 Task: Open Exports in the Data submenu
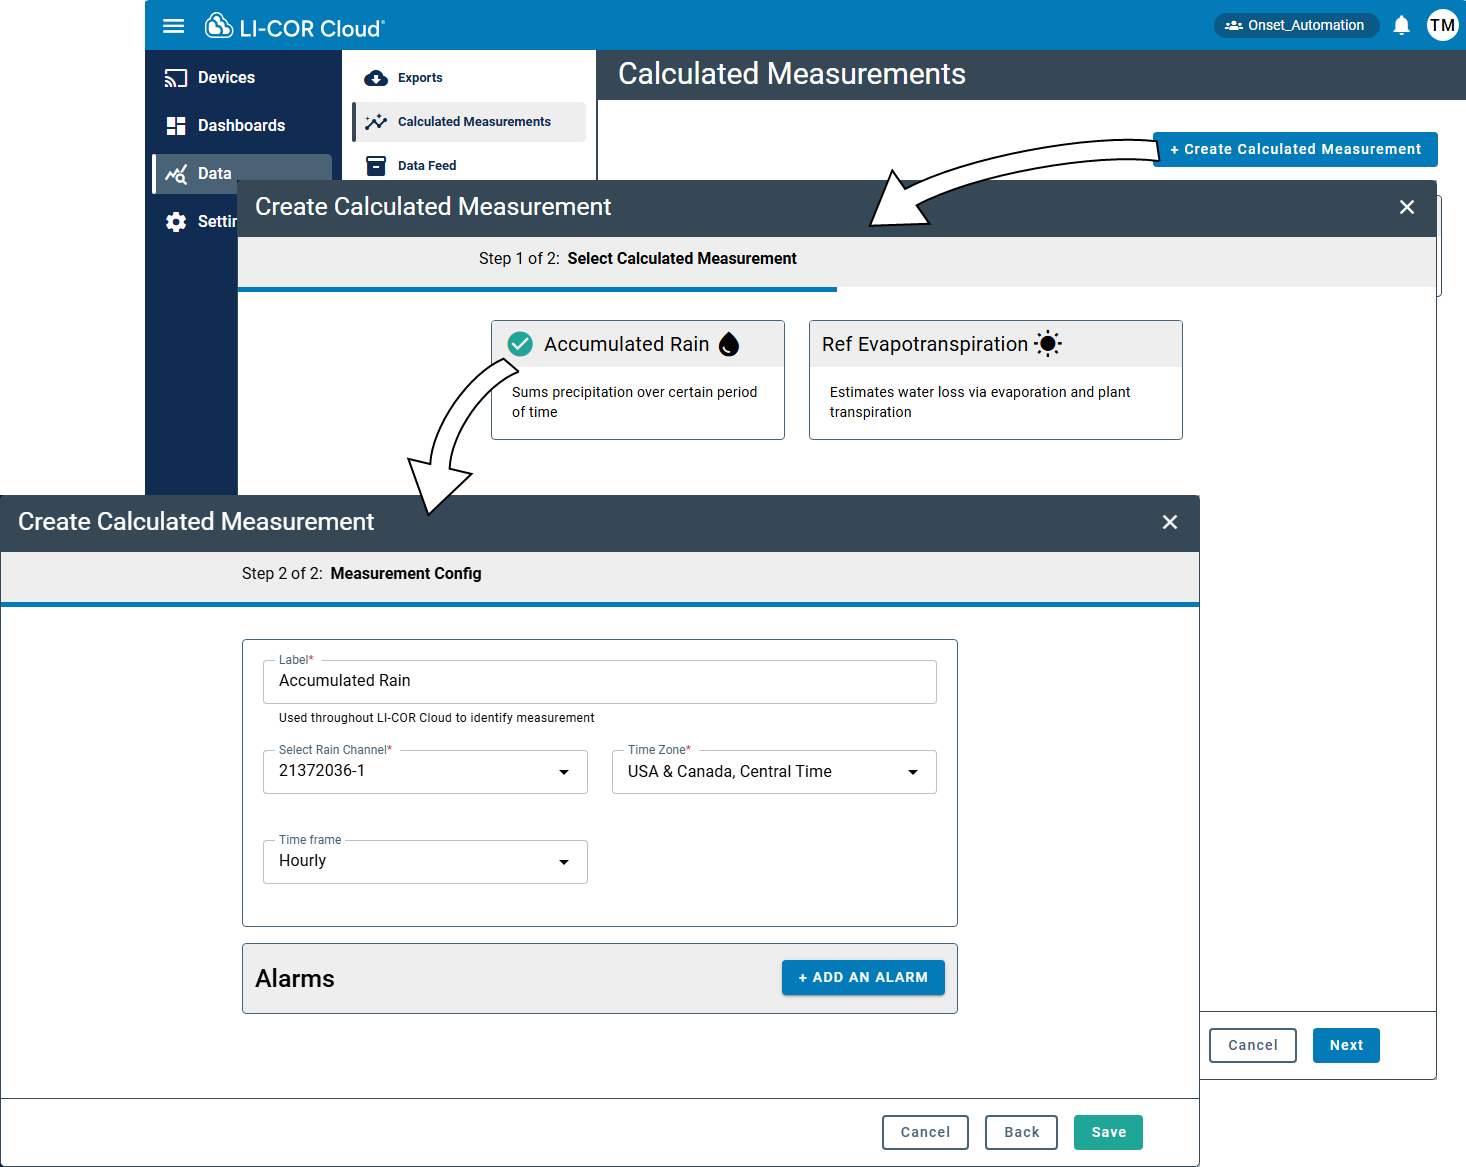pos(469,78)
